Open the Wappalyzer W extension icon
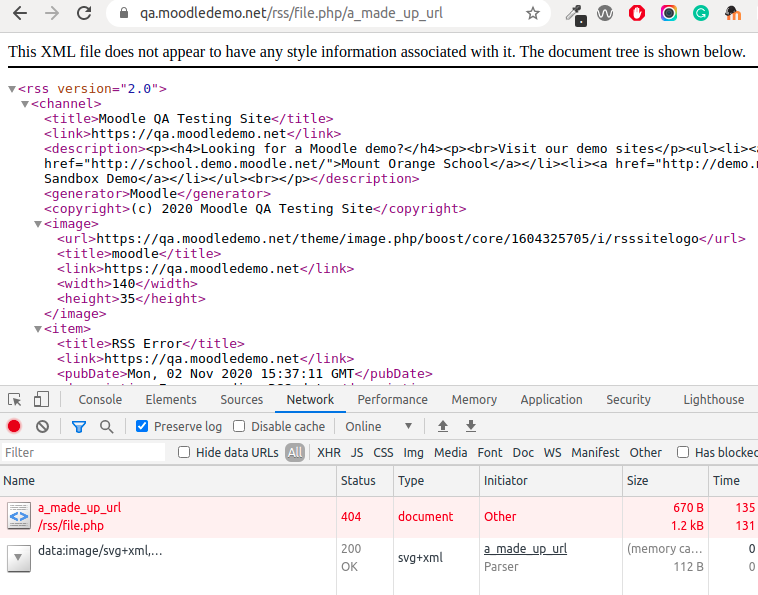 (605, 13)
